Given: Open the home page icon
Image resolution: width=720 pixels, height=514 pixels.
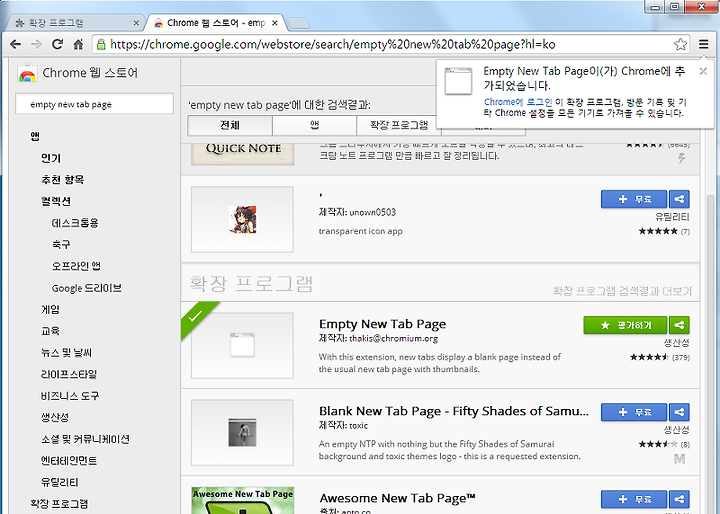Looking at the screenshot, I should pyautogui.click(x=78, y=44).
